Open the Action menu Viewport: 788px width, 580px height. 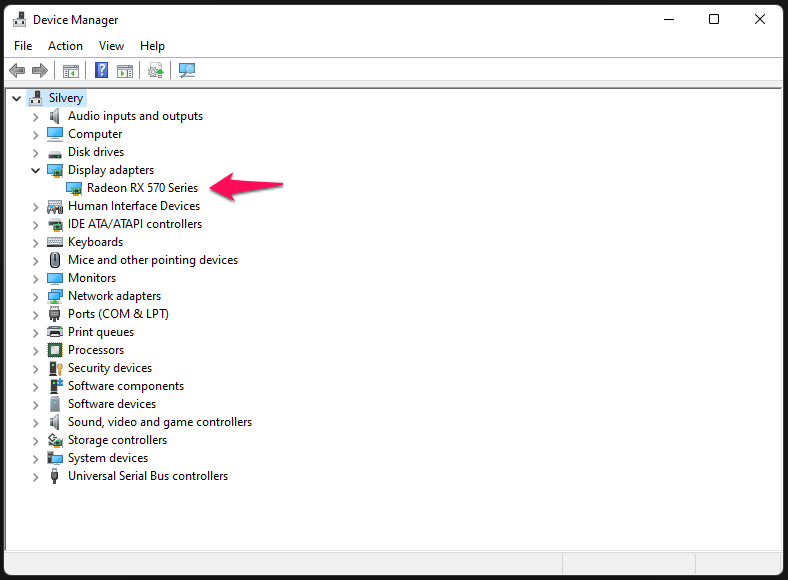(x=65, y=46)
